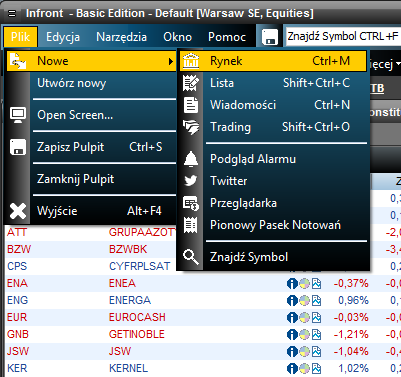Screen dimensions: 401x377
Task: Open pie chart icon in JSW row
Action: pos(304,352)
